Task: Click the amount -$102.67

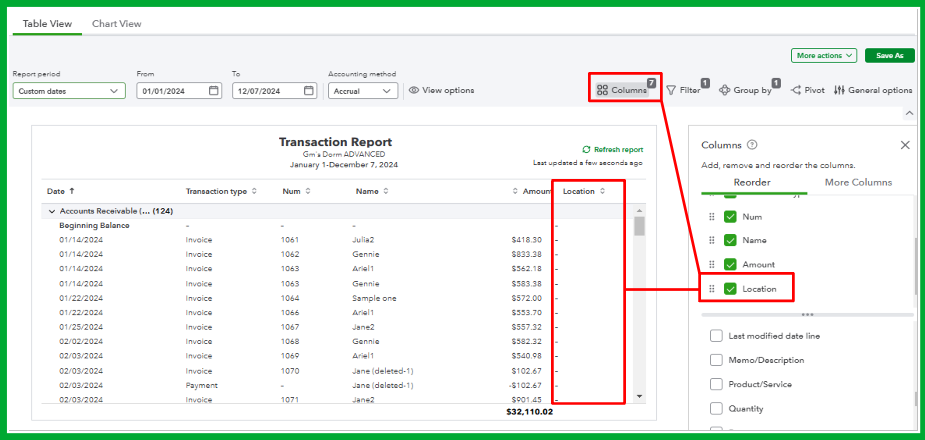Action: 526,386
